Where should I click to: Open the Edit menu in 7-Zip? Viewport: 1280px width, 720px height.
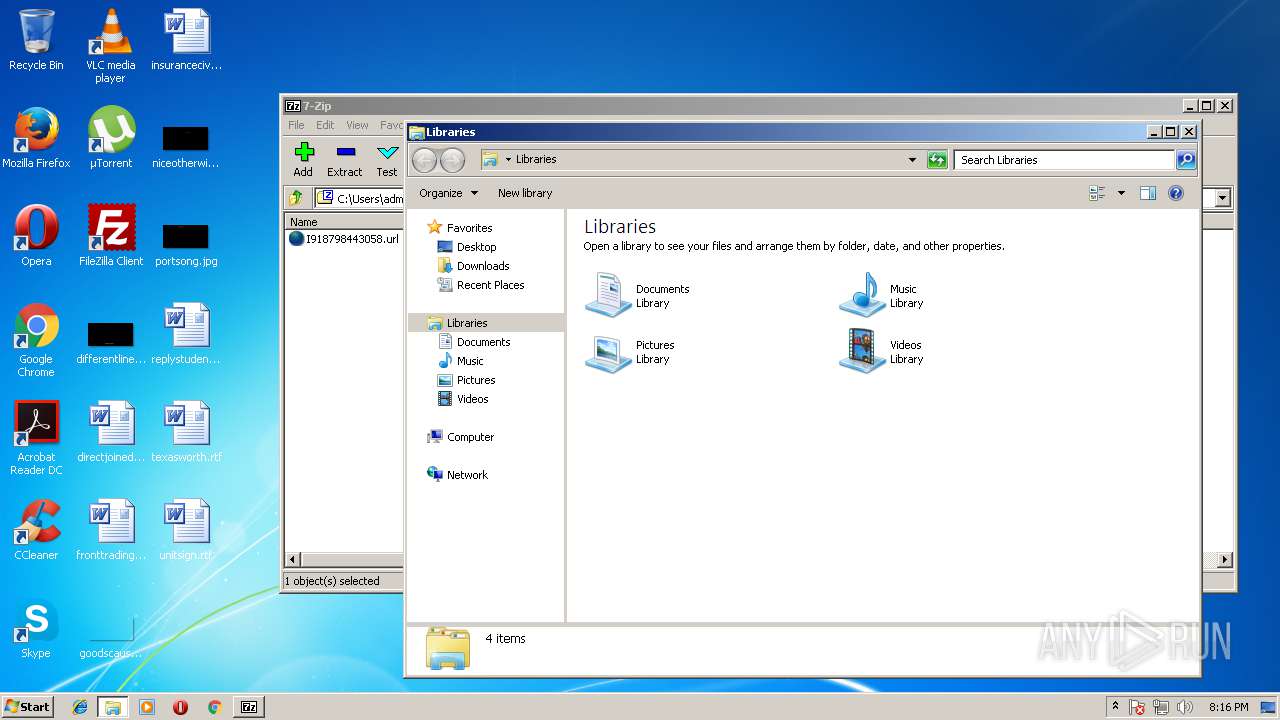325,125
